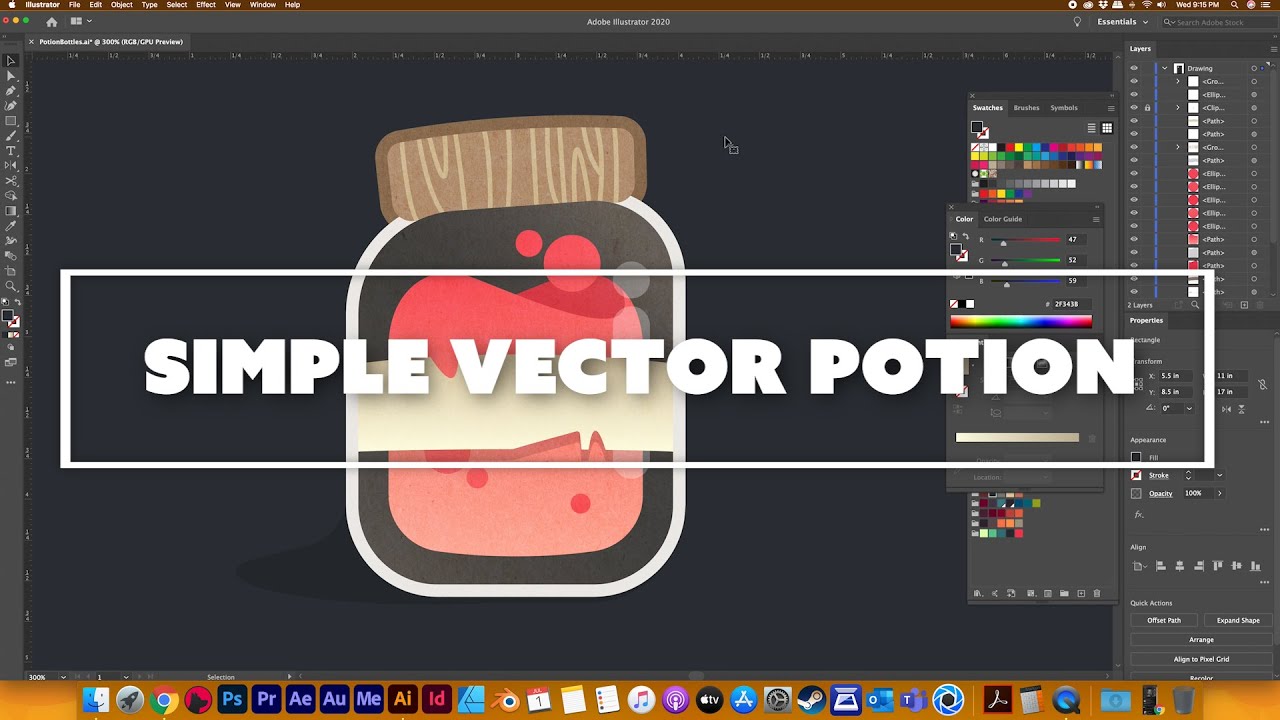Image resolution: width=1280 pixels, height=720 pixels.
Task: Open Photoshop from the Dock
Action: (x=232, y=700)
